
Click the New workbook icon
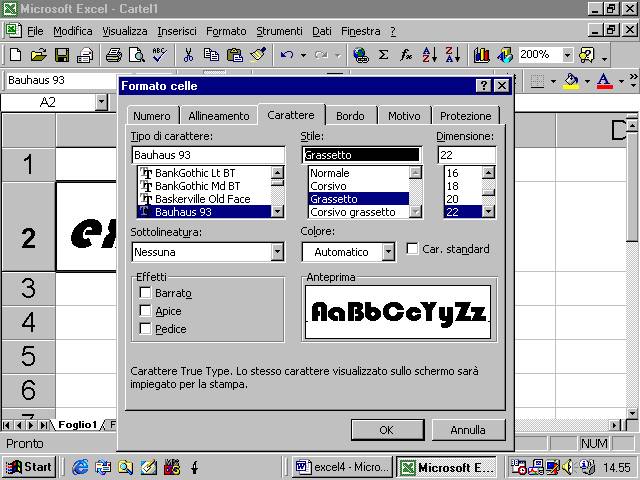click(x=15, y=55)
